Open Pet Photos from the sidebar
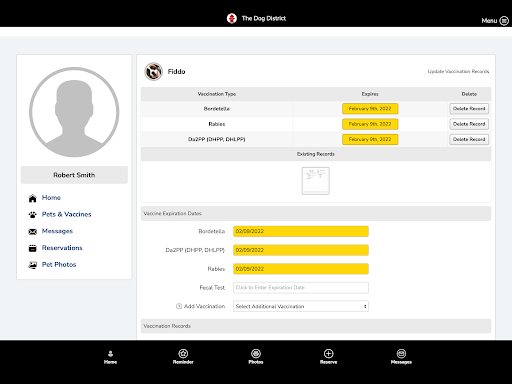This screenshot has height=384, width=512. [59, 264]
